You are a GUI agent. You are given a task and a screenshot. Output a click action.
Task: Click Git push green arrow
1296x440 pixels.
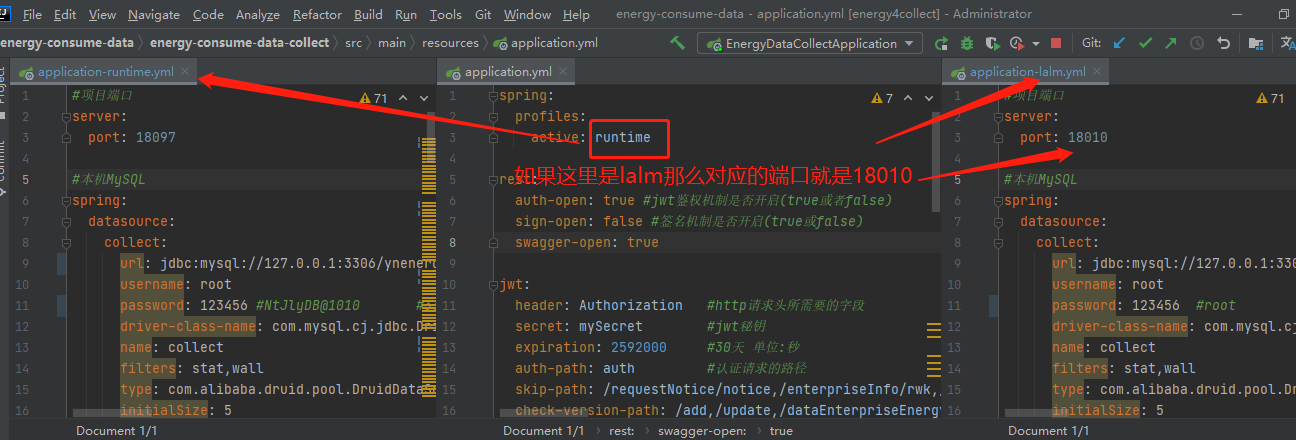coord(1170,43)
